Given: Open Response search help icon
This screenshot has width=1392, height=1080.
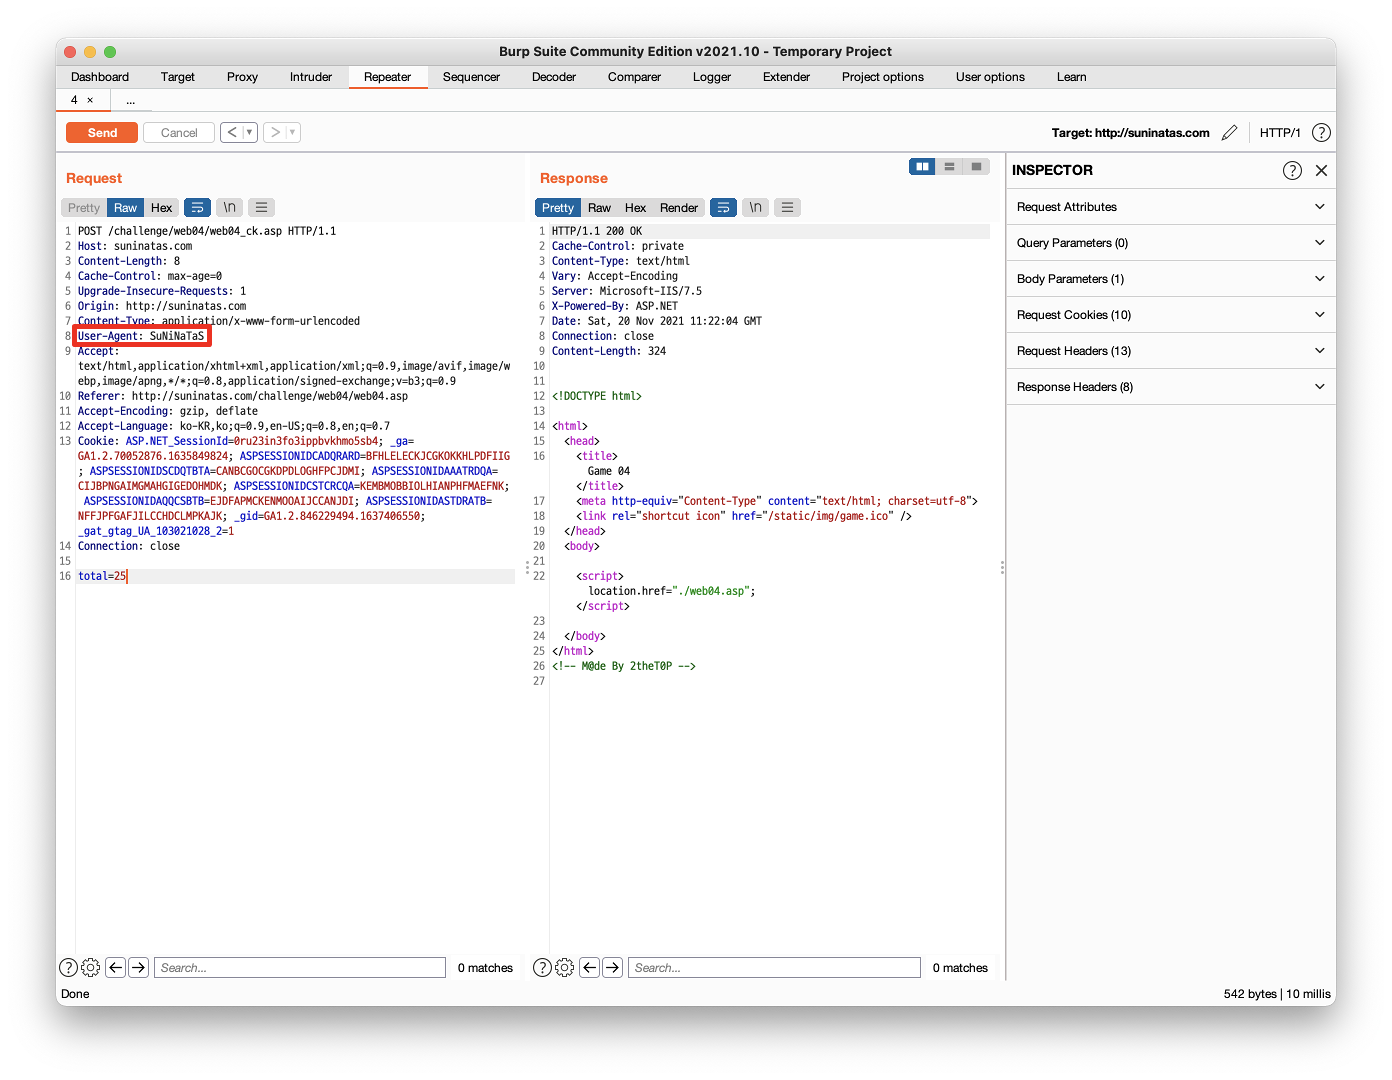Looking at the screenshot, I should pos(542,967).
